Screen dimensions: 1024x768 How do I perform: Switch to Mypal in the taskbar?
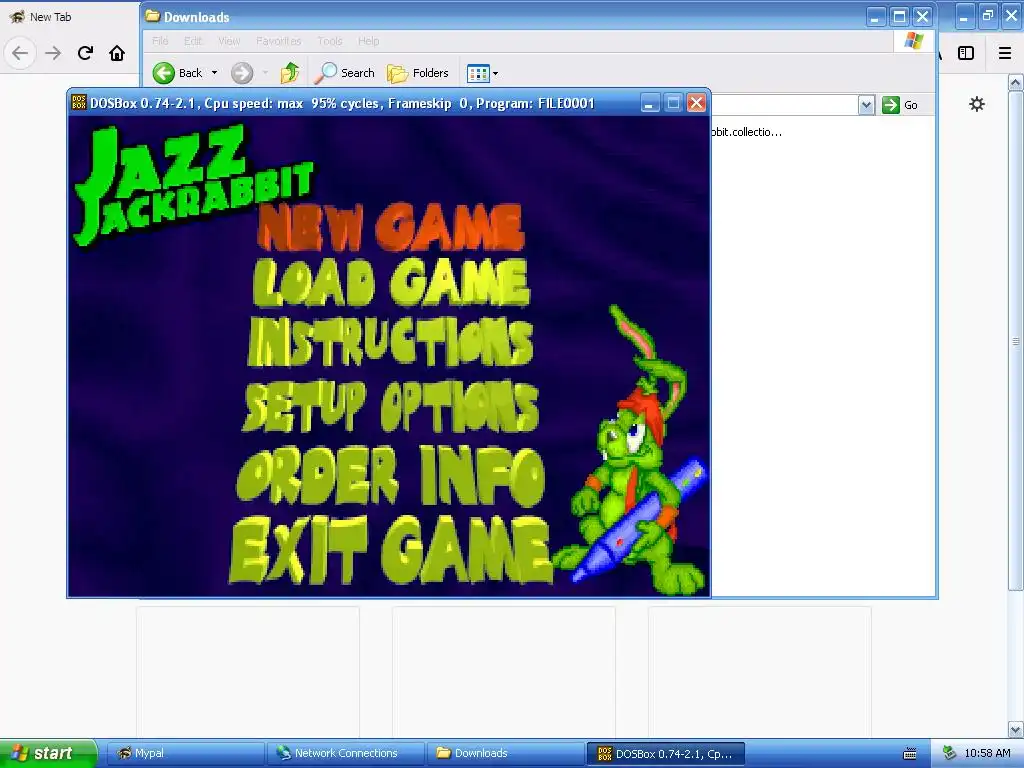[185, 753]
